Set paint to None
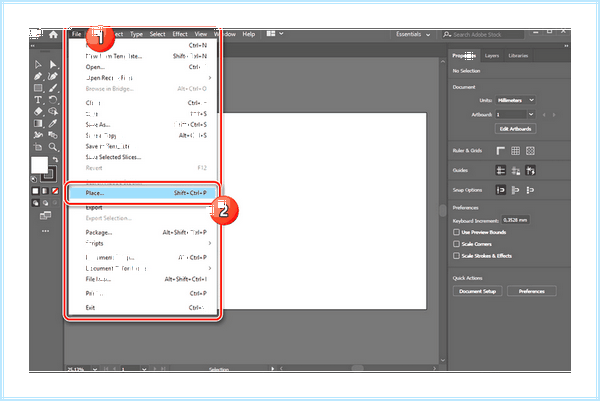Image resolution: width=600 pixels, height=401 pixels. (55, 191)
